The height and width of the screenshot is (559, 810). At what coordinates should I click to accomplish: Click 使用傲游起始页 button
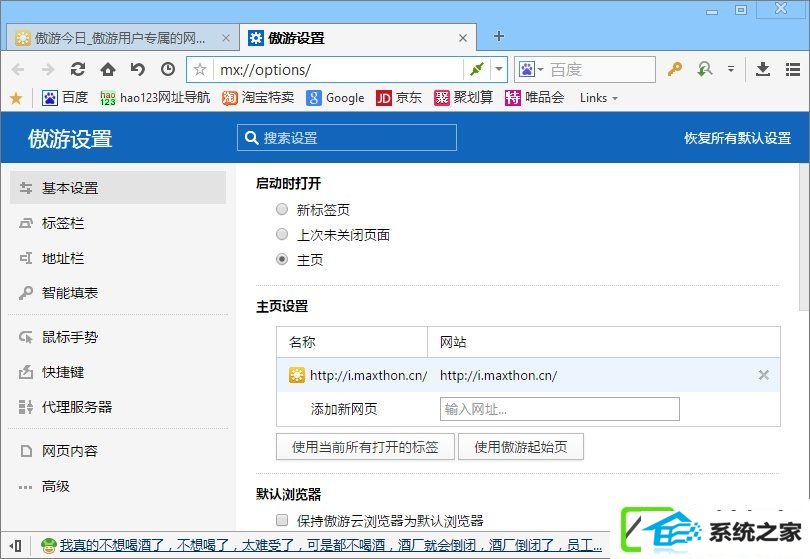click(521, 447)
